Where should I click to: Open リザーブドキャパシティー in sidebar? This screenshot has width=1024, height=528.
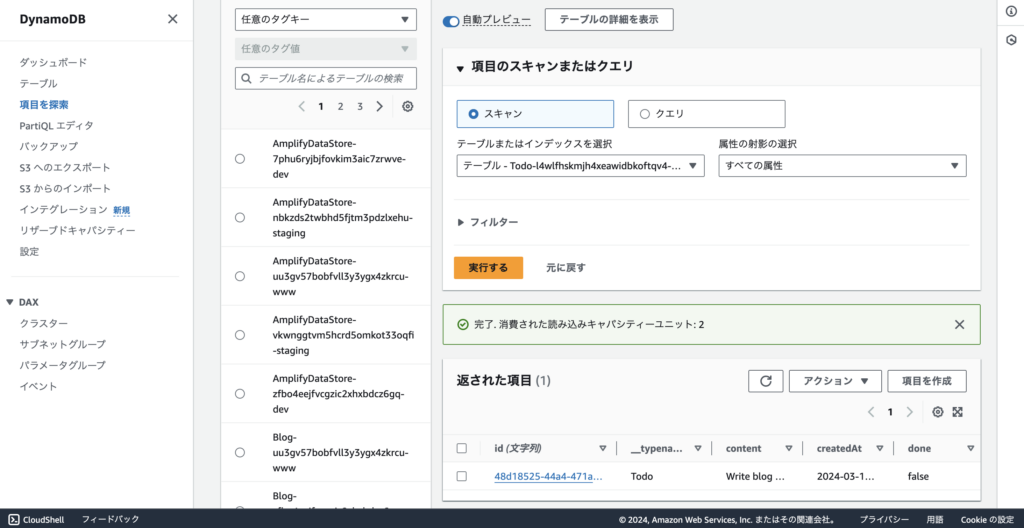click(x=78, y=231)
